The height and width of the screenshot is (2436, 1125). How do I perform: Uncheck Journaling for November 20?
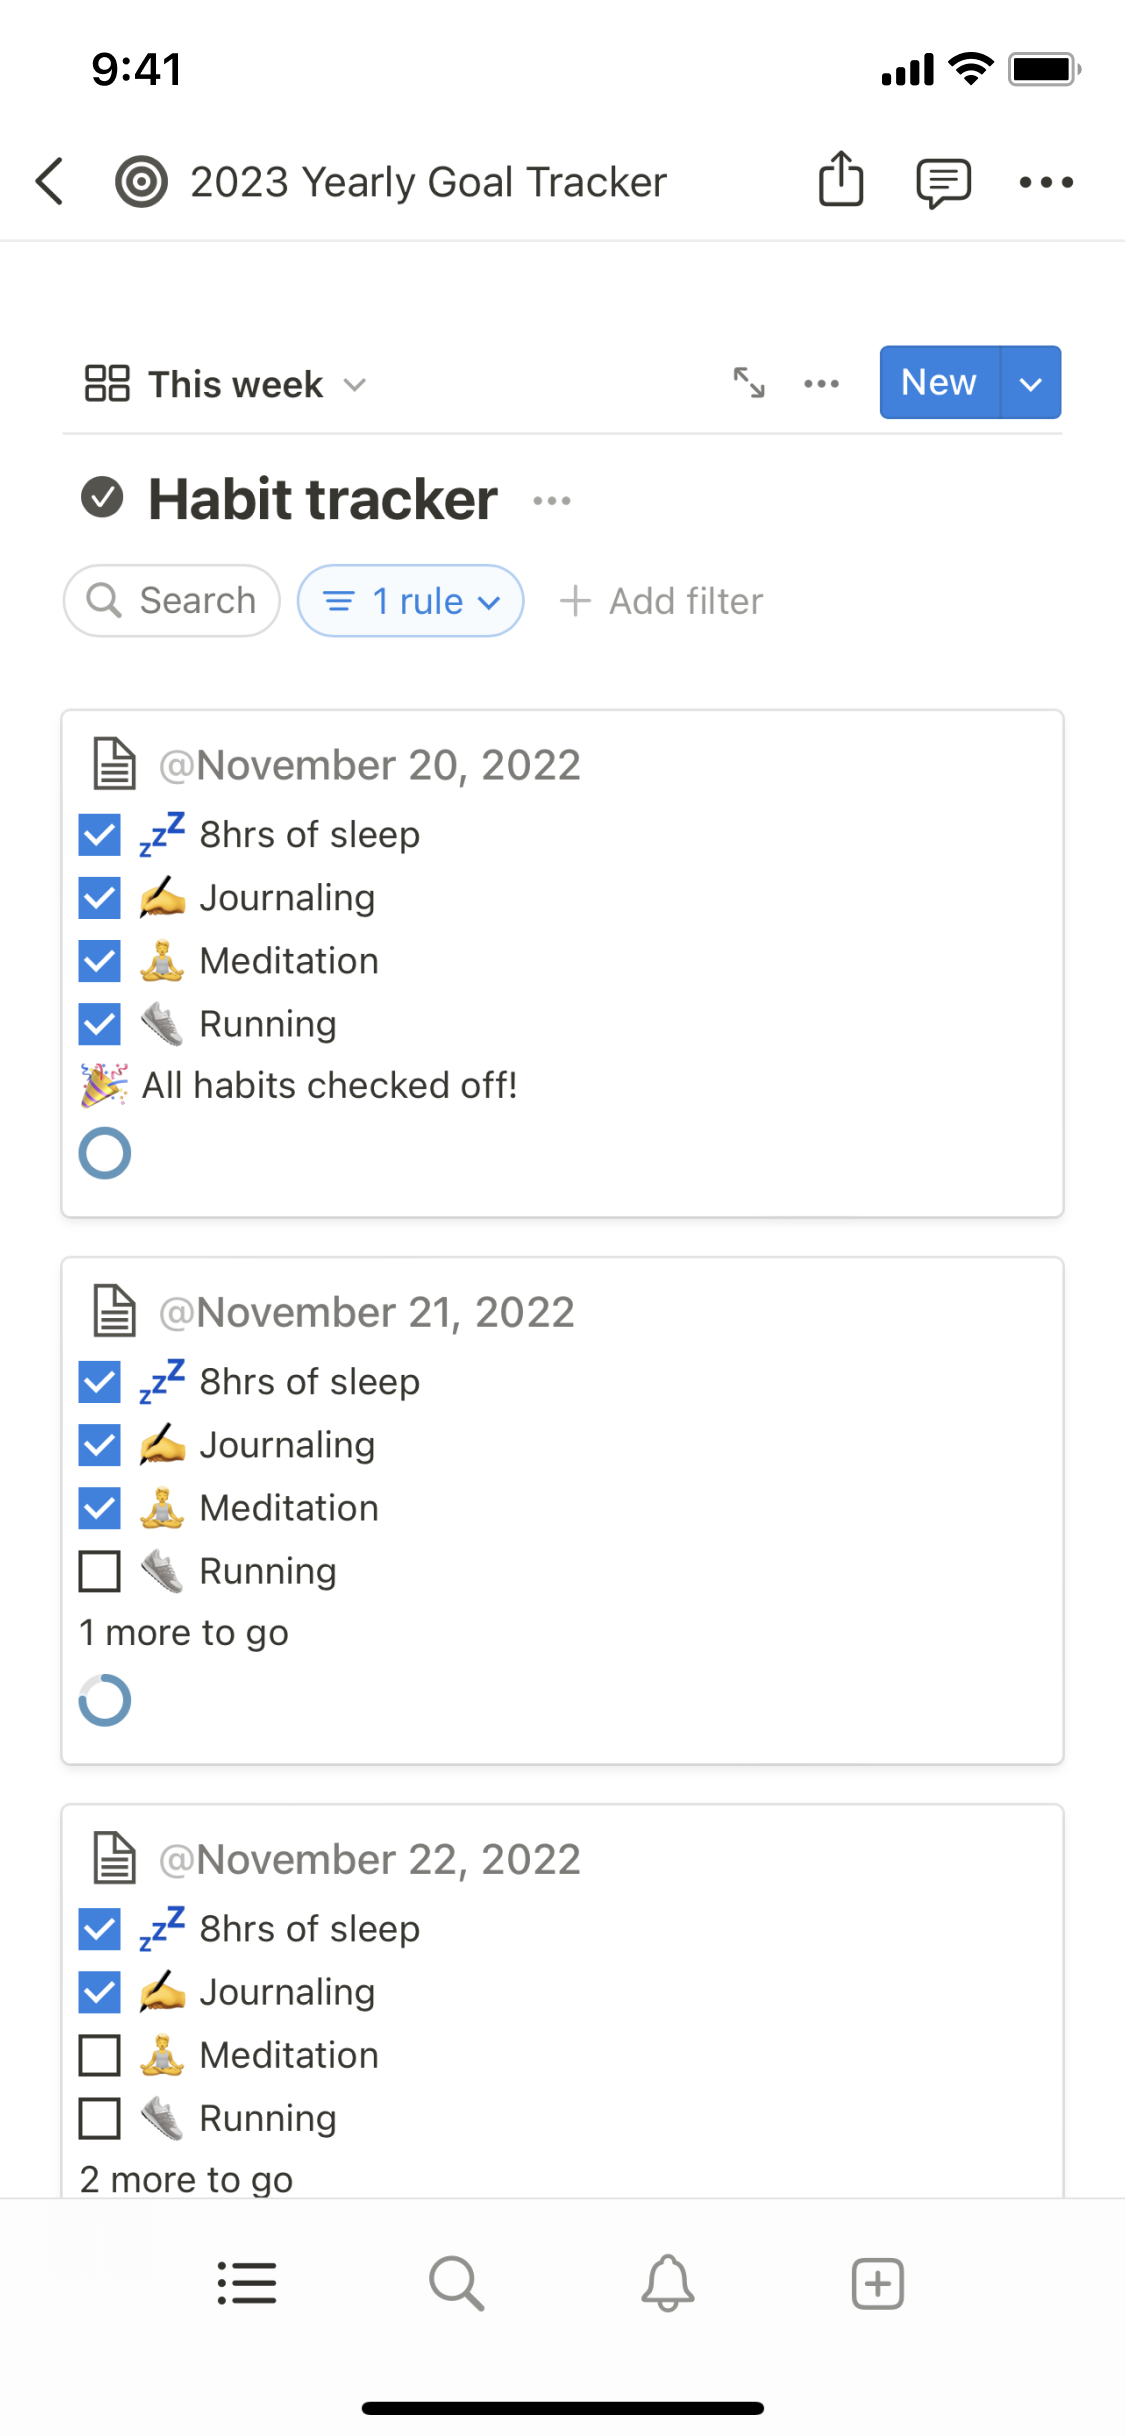point(100,898)
